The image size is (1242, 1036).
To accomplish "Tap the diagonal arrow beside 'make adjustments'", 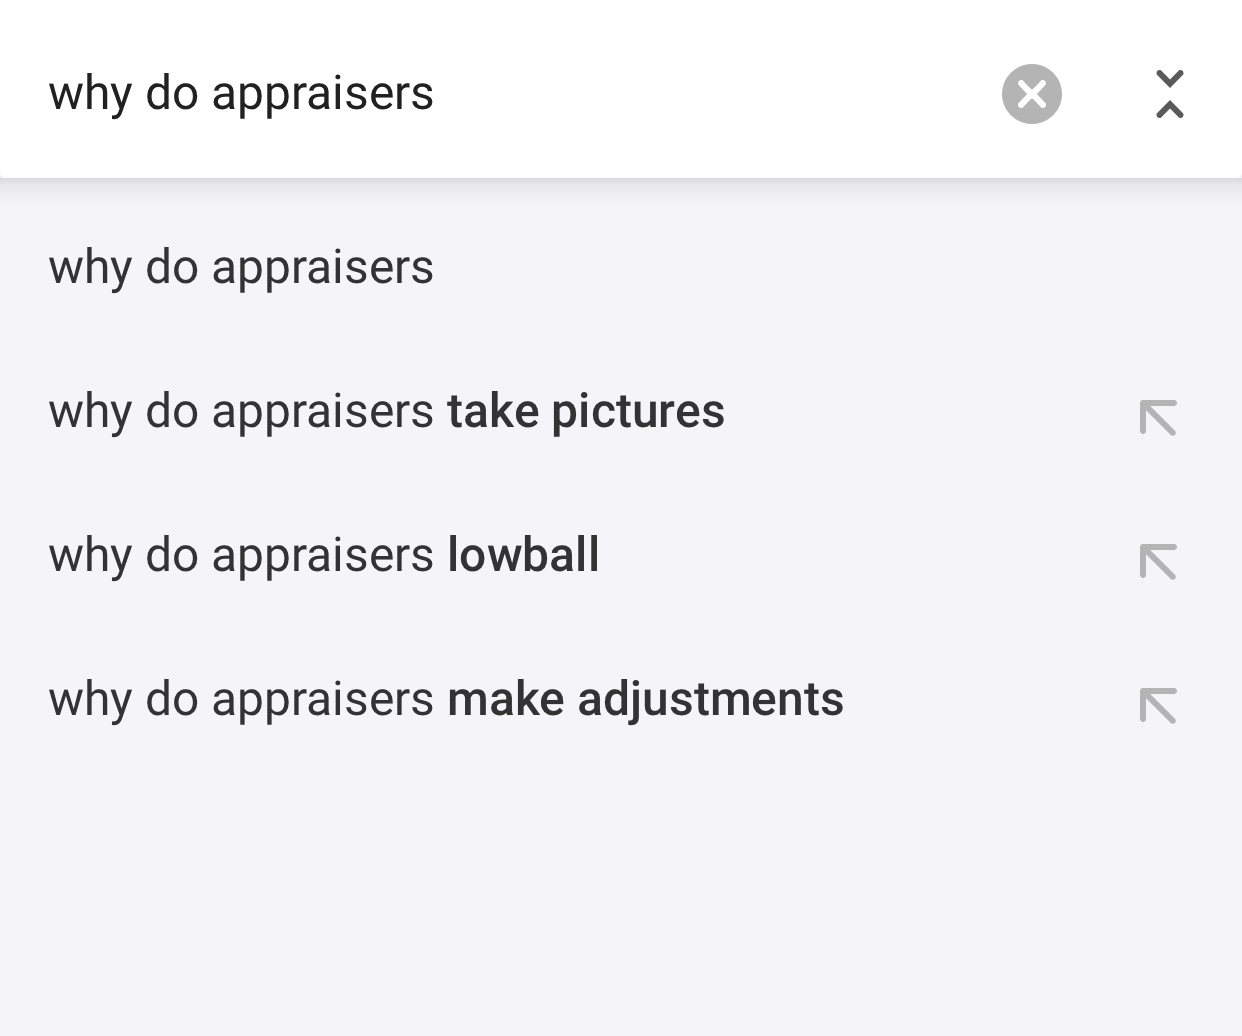I will click(x=1158, y=706).
